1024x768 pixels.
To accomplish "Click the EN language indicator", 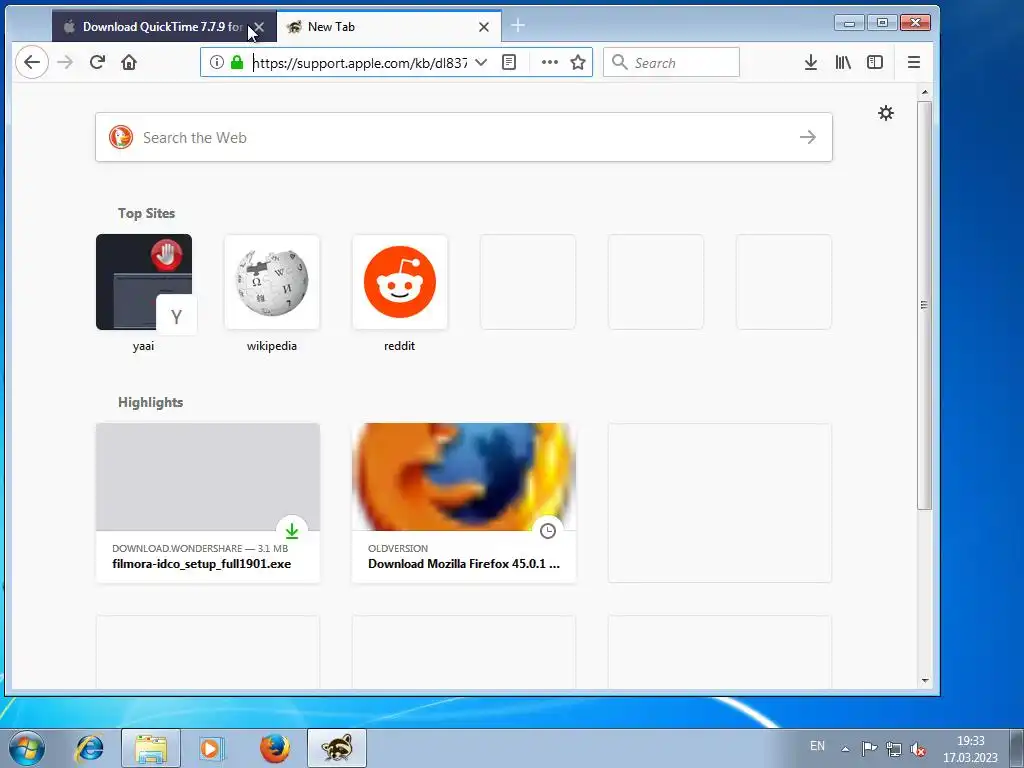I will pos(817,746).
